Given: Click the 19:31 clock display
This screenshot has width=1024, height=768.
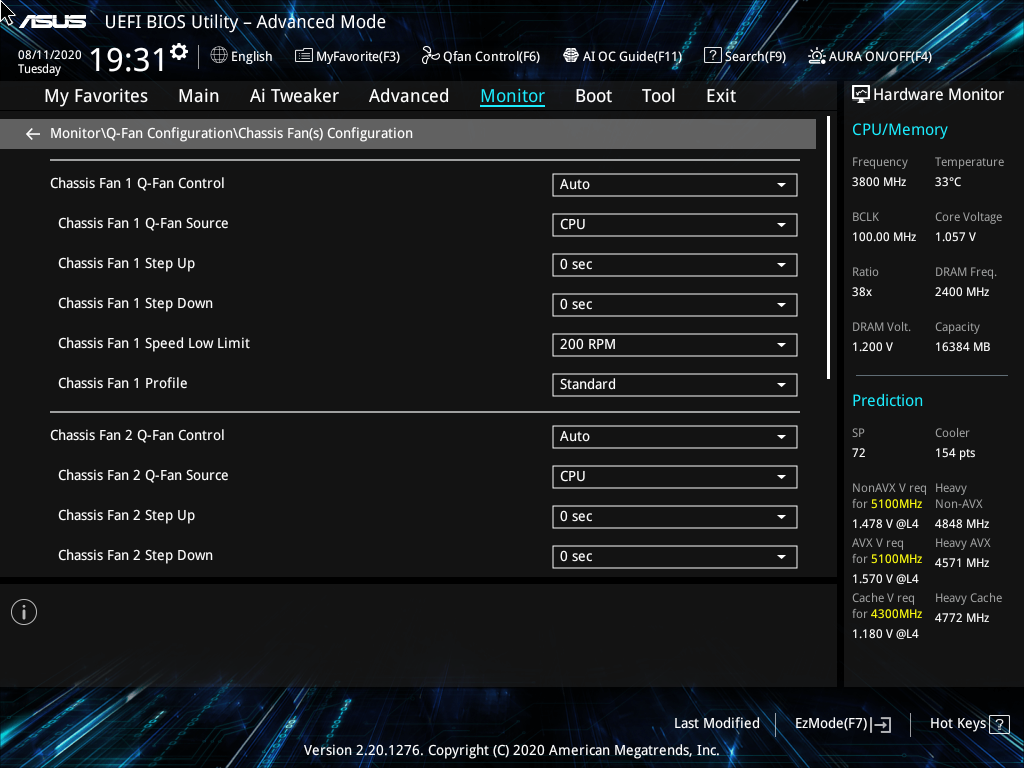Looking at the screenshot, I should (x=128, y=59).
